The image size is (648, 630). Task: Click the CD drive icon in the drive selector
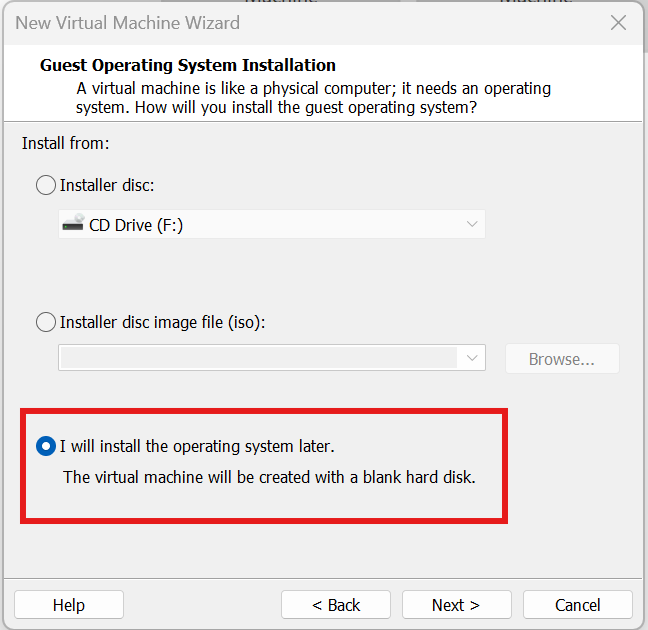tap(73, 225)
